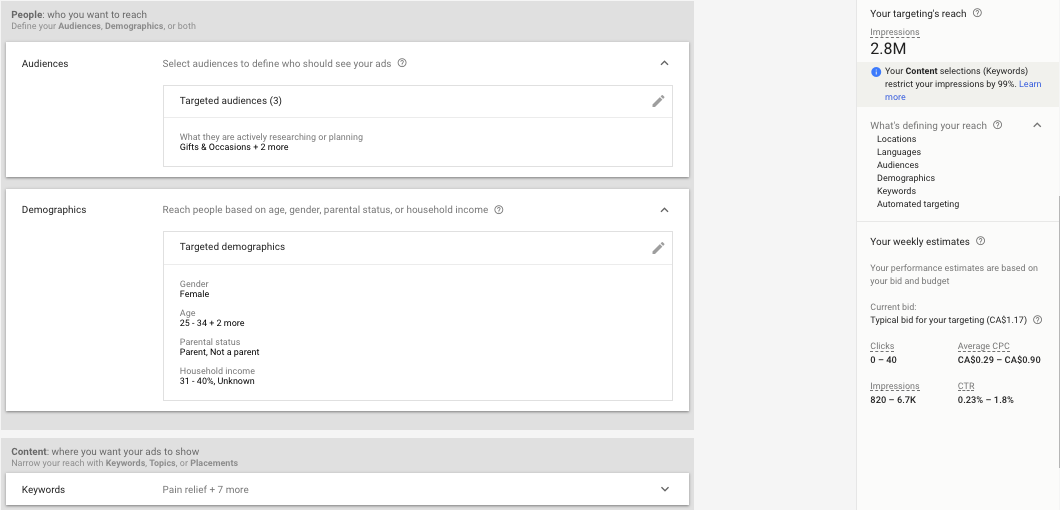
Task: Click the CTR estimate label
Action: 965,386
